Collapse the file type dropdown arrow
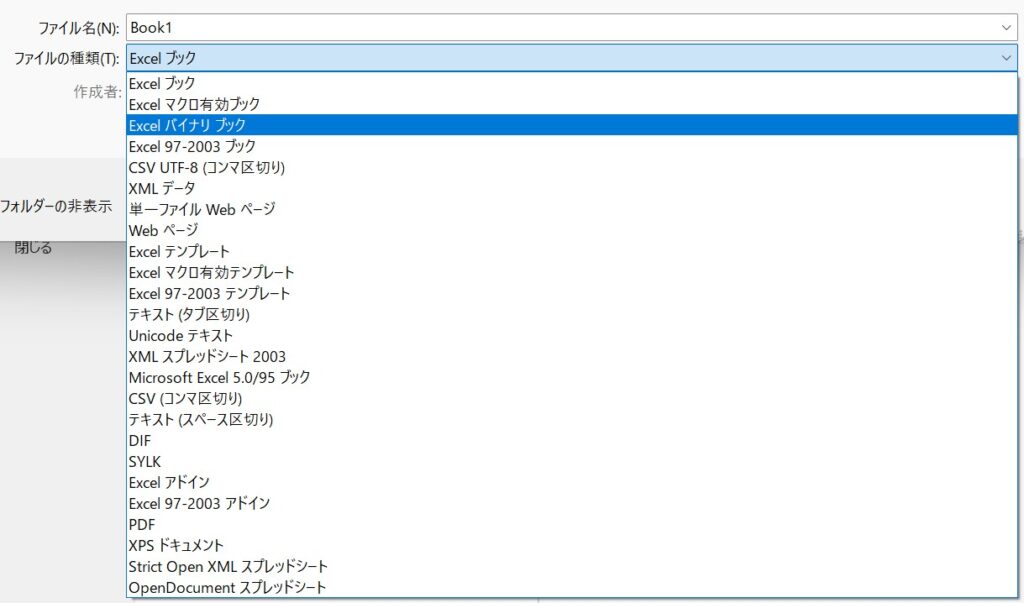 (1005, 58)
